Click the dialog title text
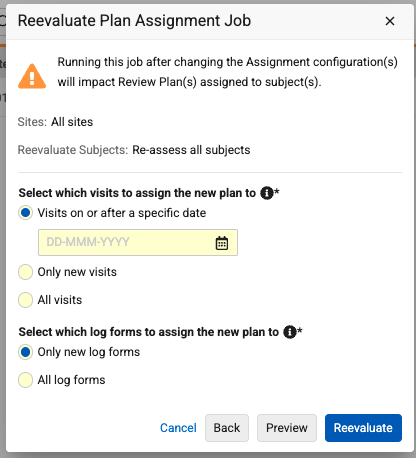Screen dimensions: 416x458 134,21
